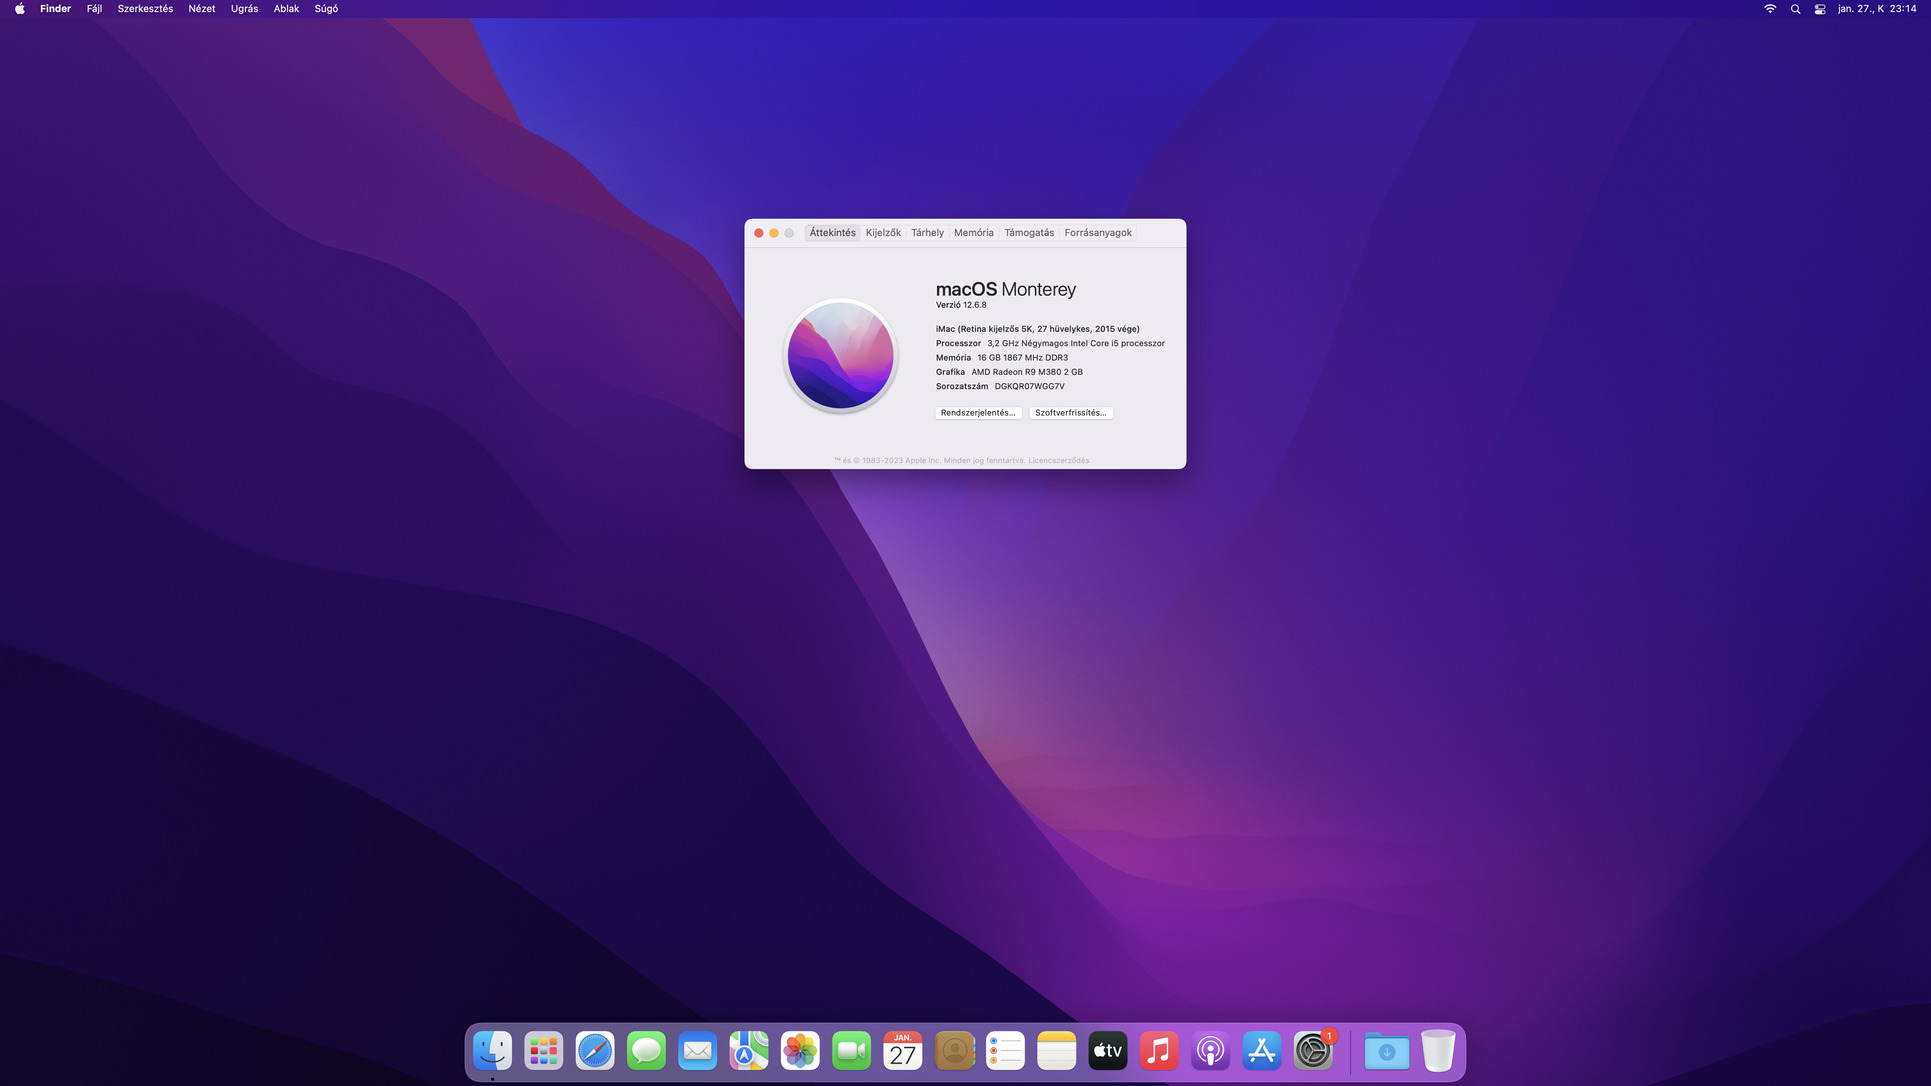1931x1086 pixels.
Task: Click the Licencszerződés link
Action: pos(1058,461)
